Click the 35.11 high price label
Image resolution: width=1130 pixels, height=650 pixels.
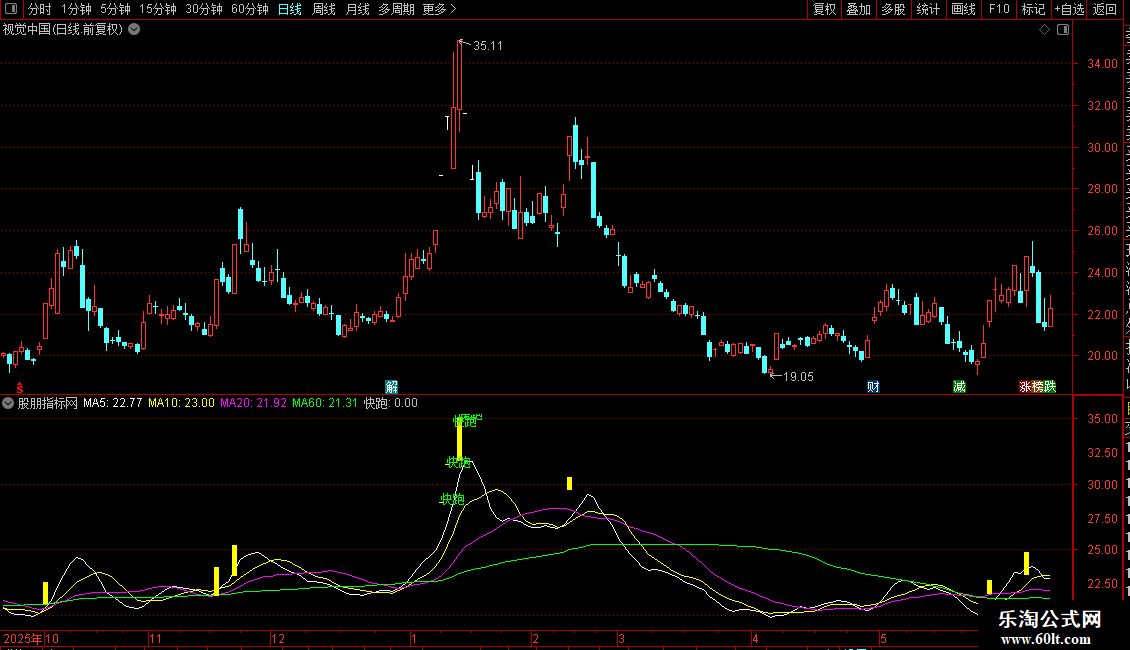pos(488,46)
